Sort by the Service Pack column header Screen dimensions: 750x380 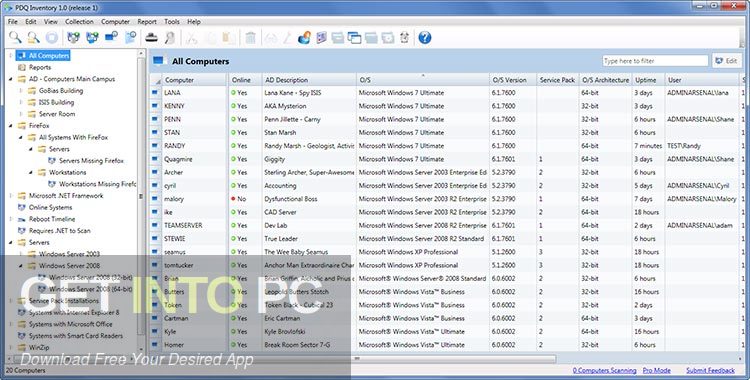point(557,80)
